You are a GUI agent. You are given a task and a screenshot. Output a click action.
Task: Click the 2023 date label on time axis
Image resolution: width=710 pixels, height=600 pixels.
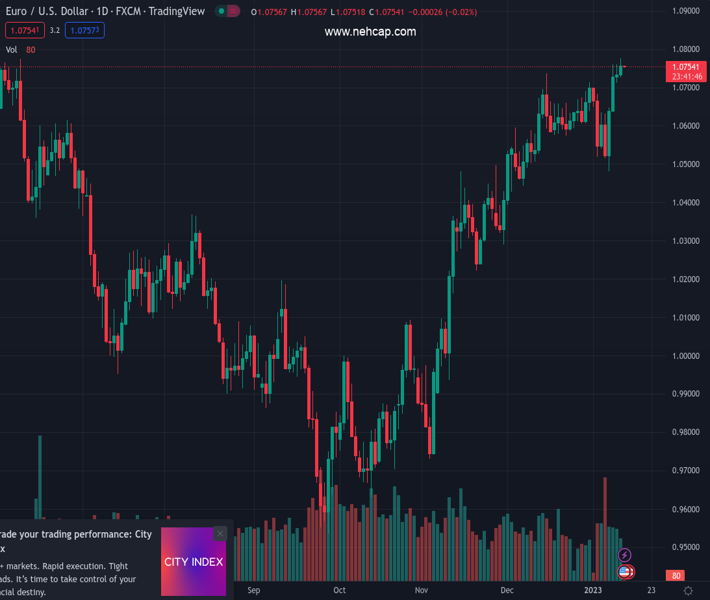click(x=593, y=591)
